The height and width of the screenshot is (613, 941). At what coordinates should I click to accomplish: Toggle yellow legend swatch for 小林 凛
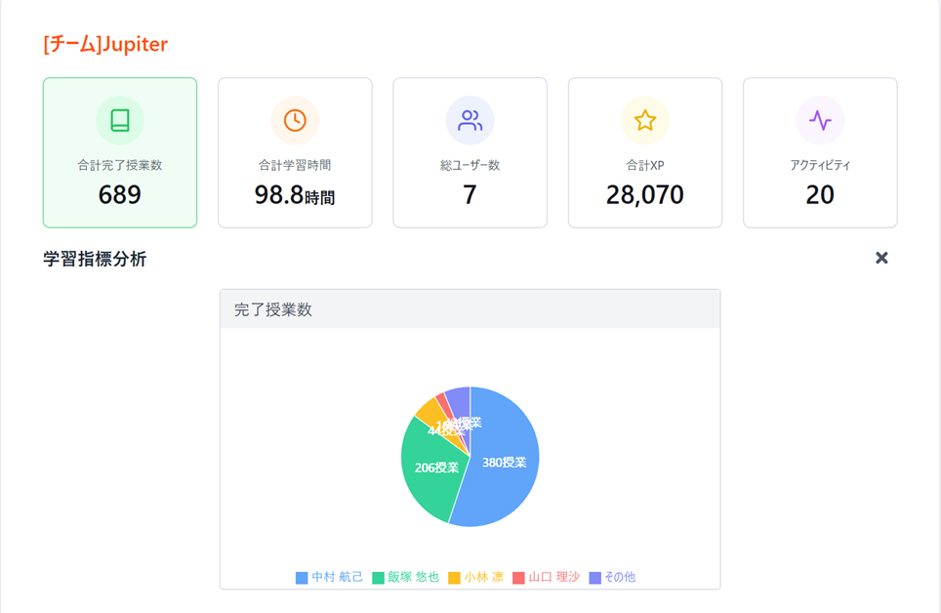pos(454,578)
